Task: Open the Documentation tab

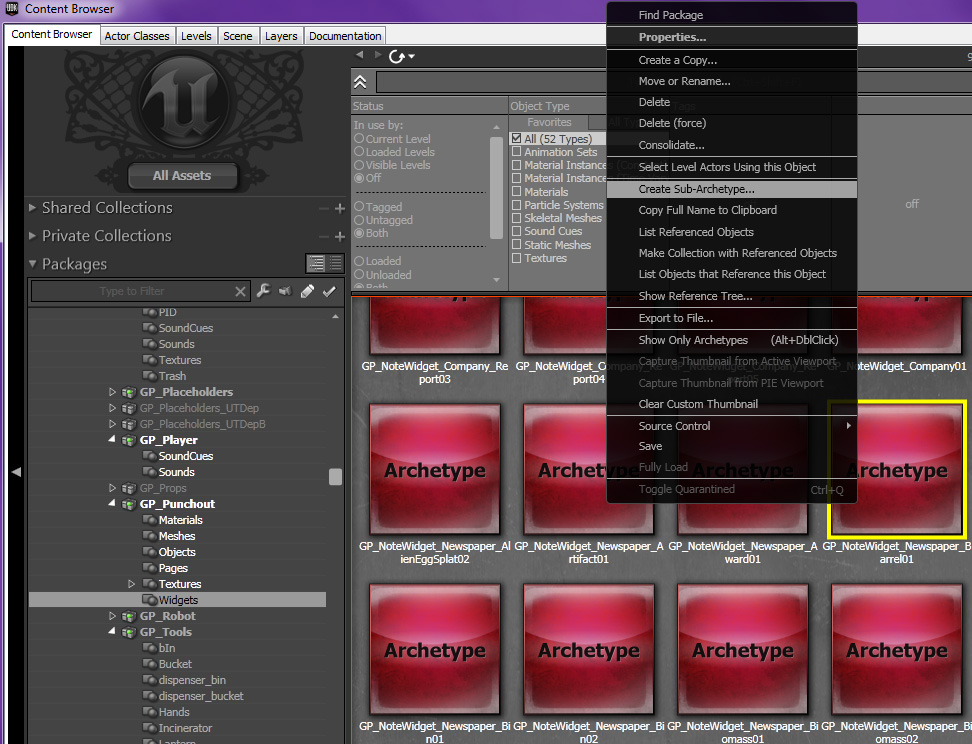Action: tap(345, 36)
